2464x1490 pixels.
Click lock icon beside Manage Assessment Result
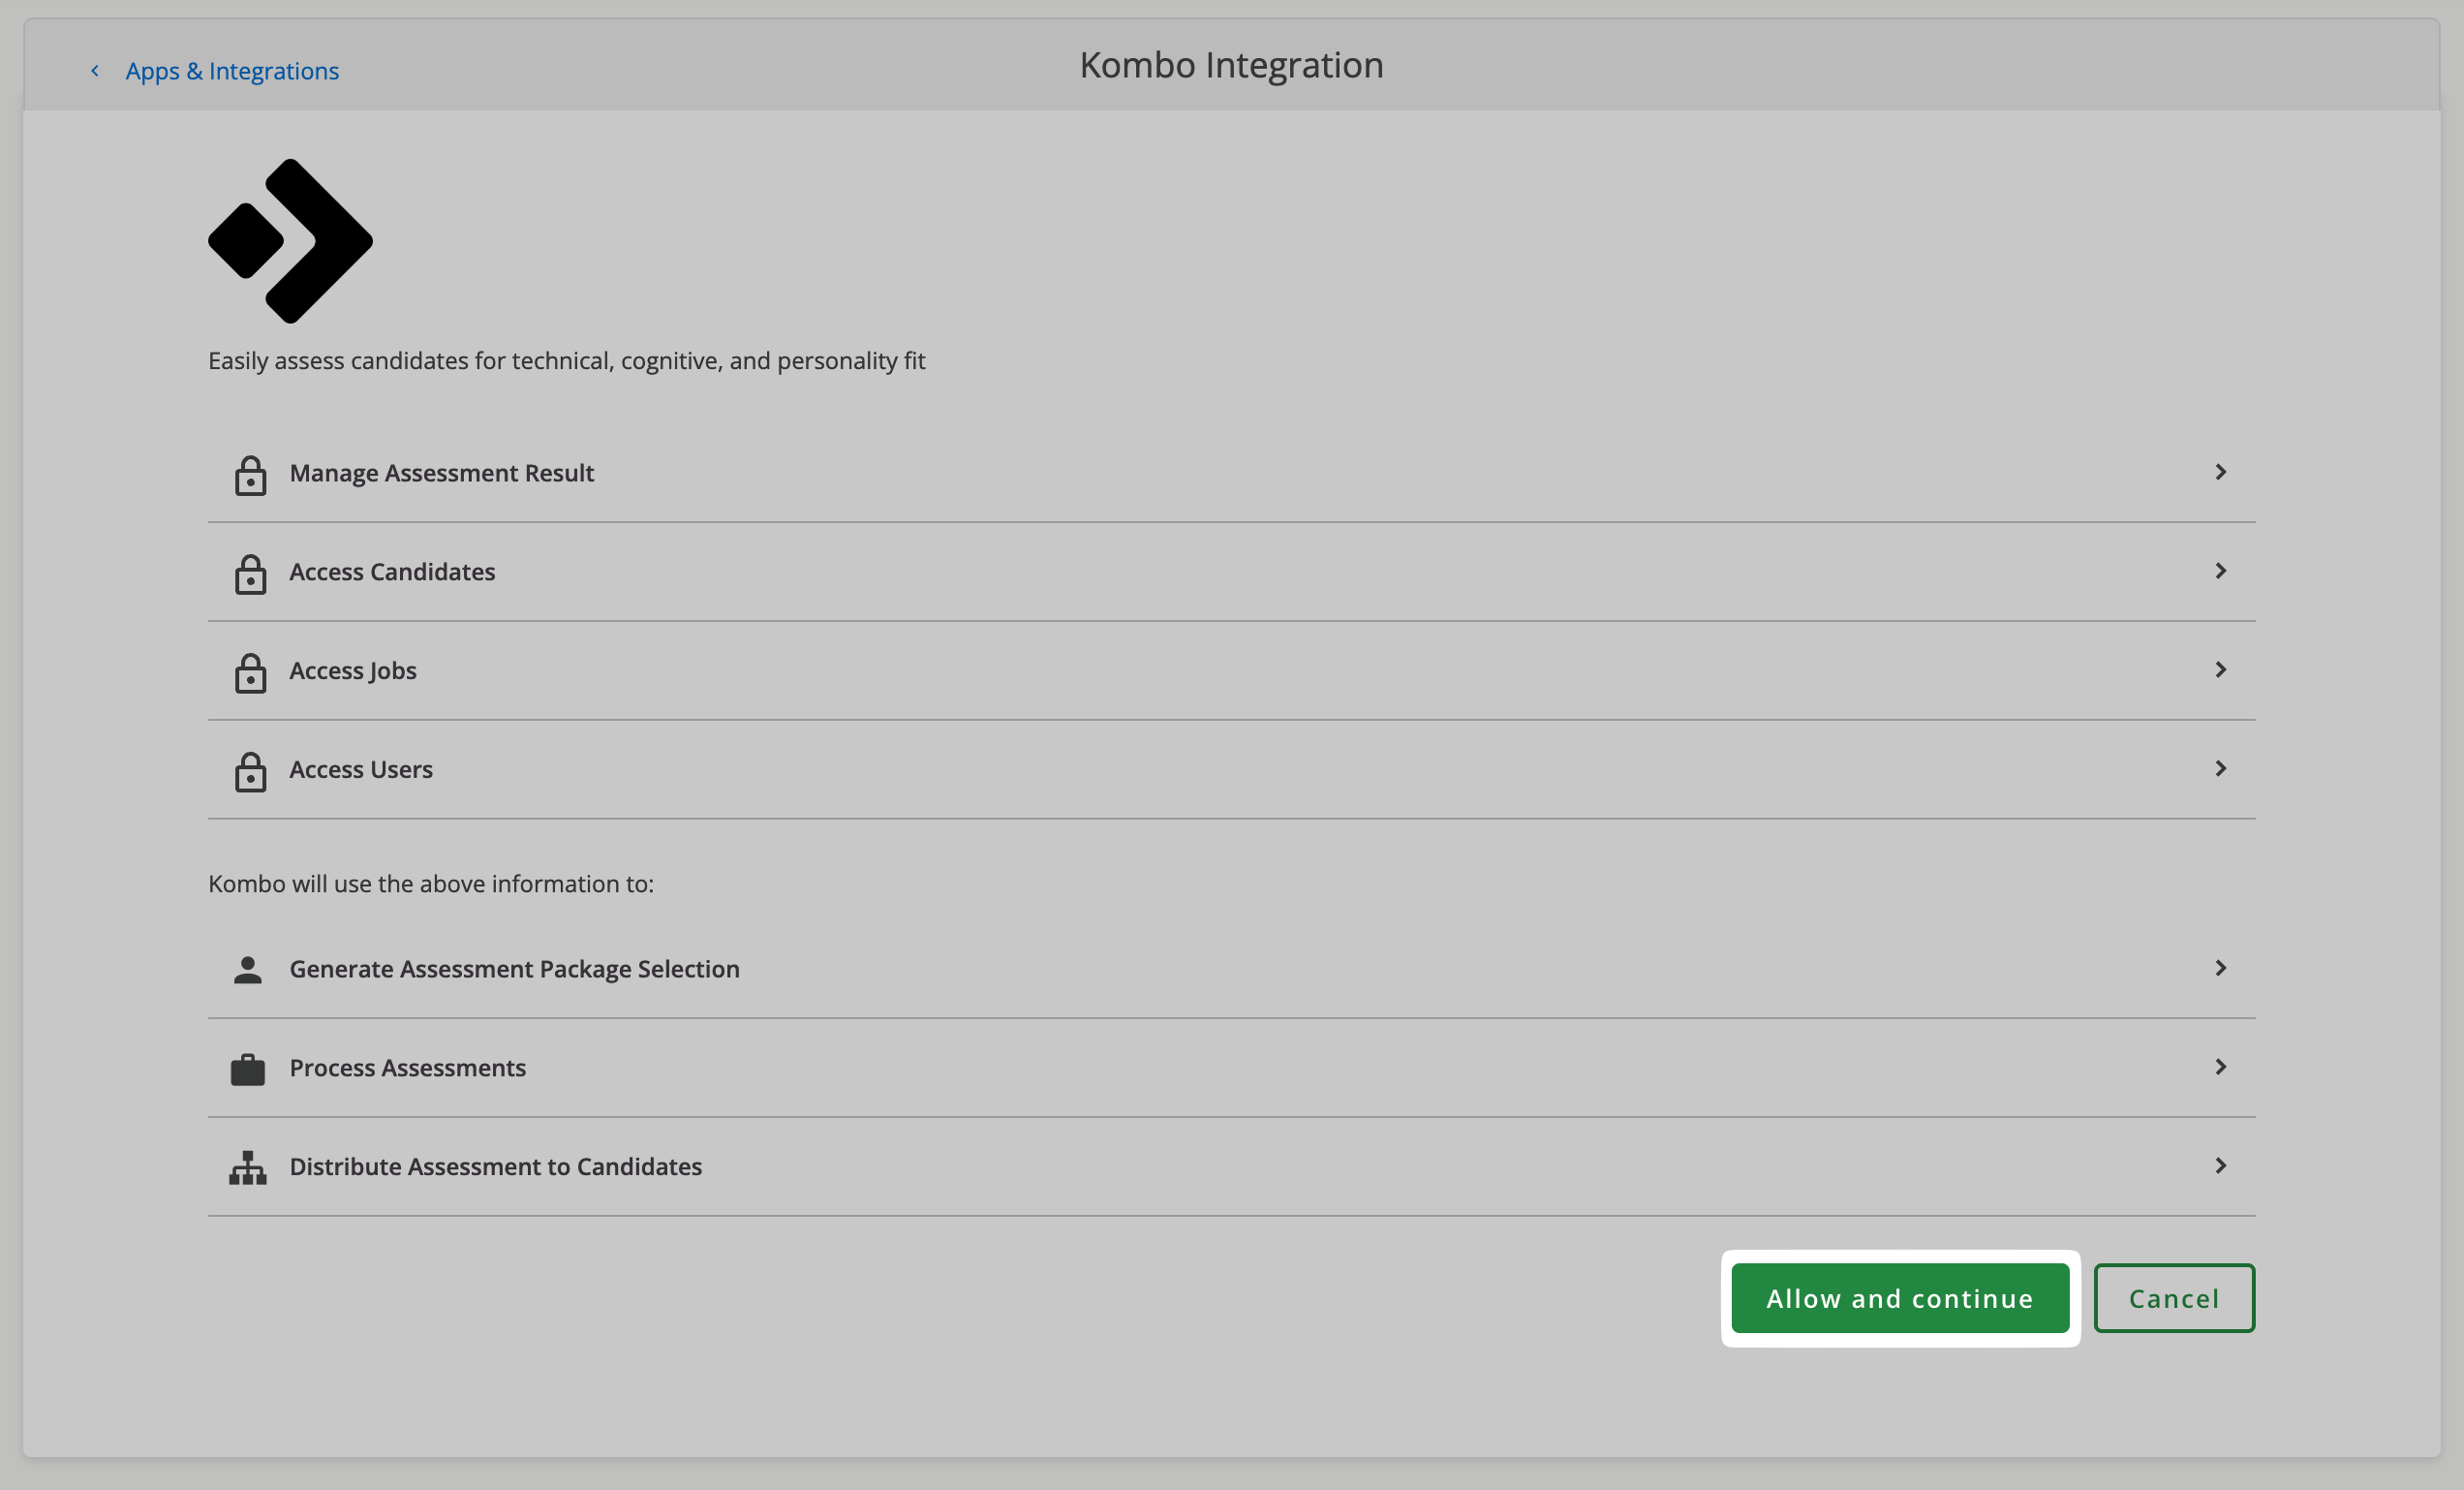250,475
